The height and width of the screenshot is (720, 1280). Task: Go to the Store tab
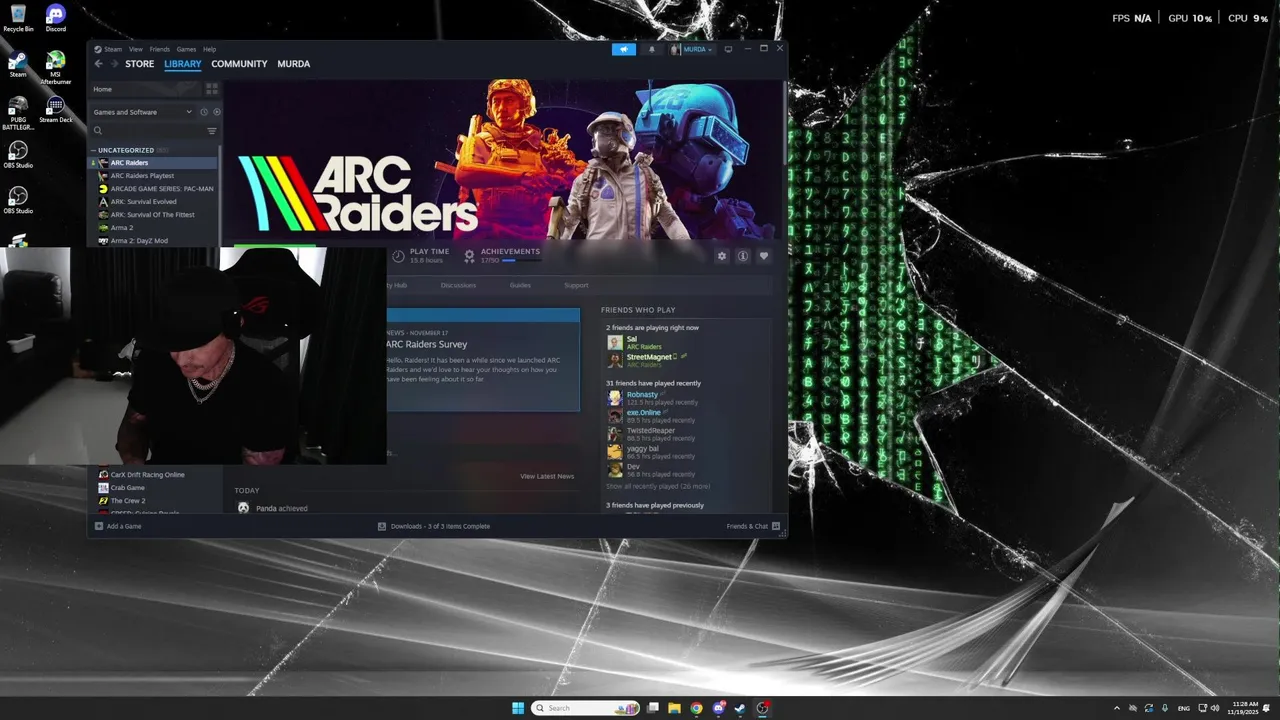click(139, 64)
